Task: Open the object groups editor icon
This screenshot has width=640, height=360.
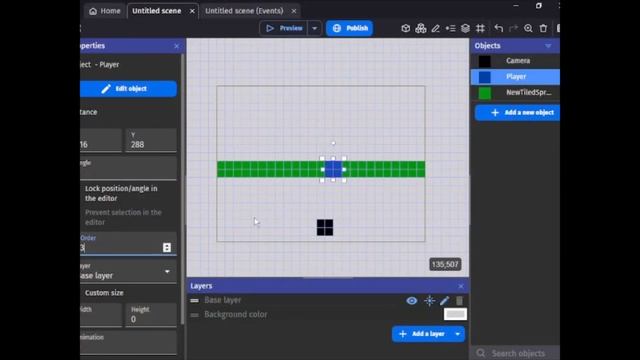Action: 420,28
